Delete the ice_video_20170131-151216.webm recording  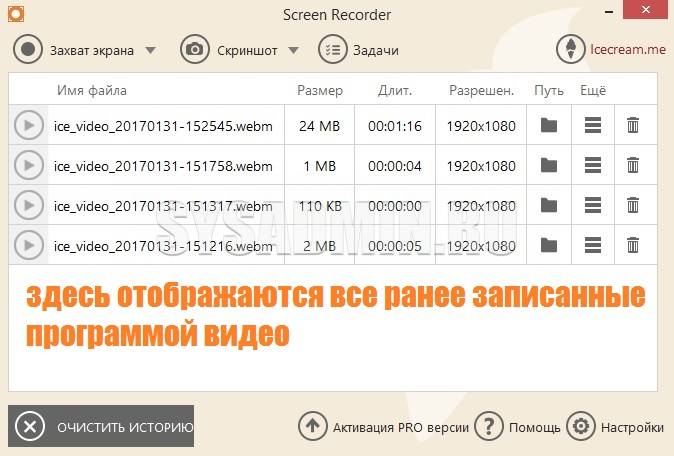click(632, 245)
